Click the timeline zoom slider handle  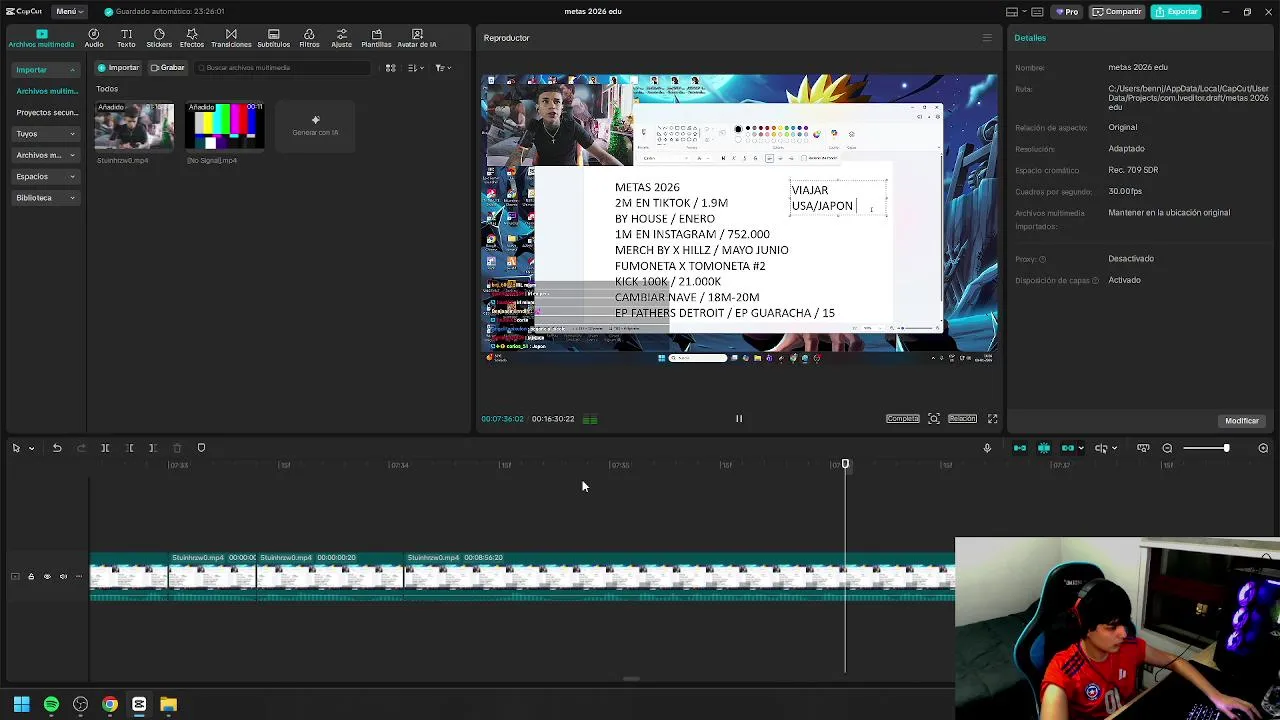pyautogui.click(x=1226, y=448)
